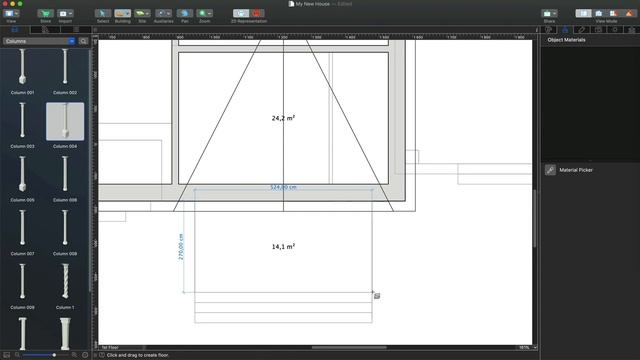
Task: Click the large-thumbnails icon by slider
Action: pos(74,355)
